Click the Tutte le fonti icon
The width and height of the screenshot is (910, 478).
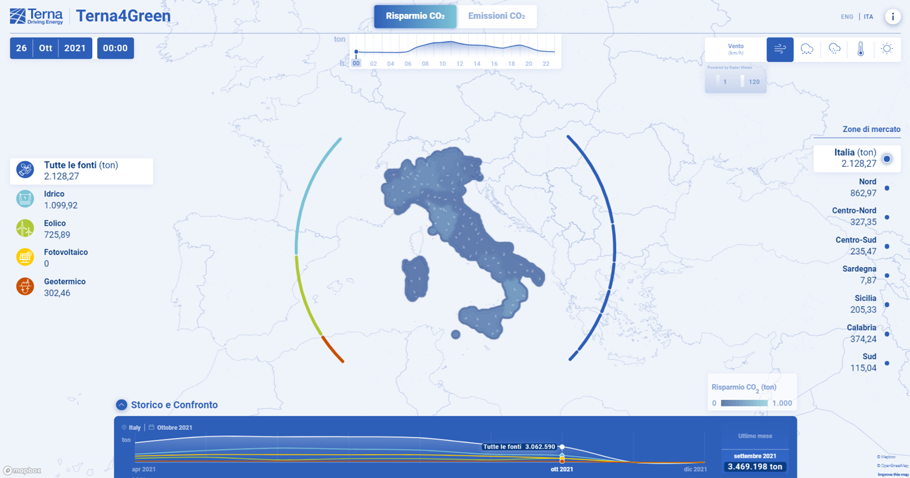[x=25, y=169]
